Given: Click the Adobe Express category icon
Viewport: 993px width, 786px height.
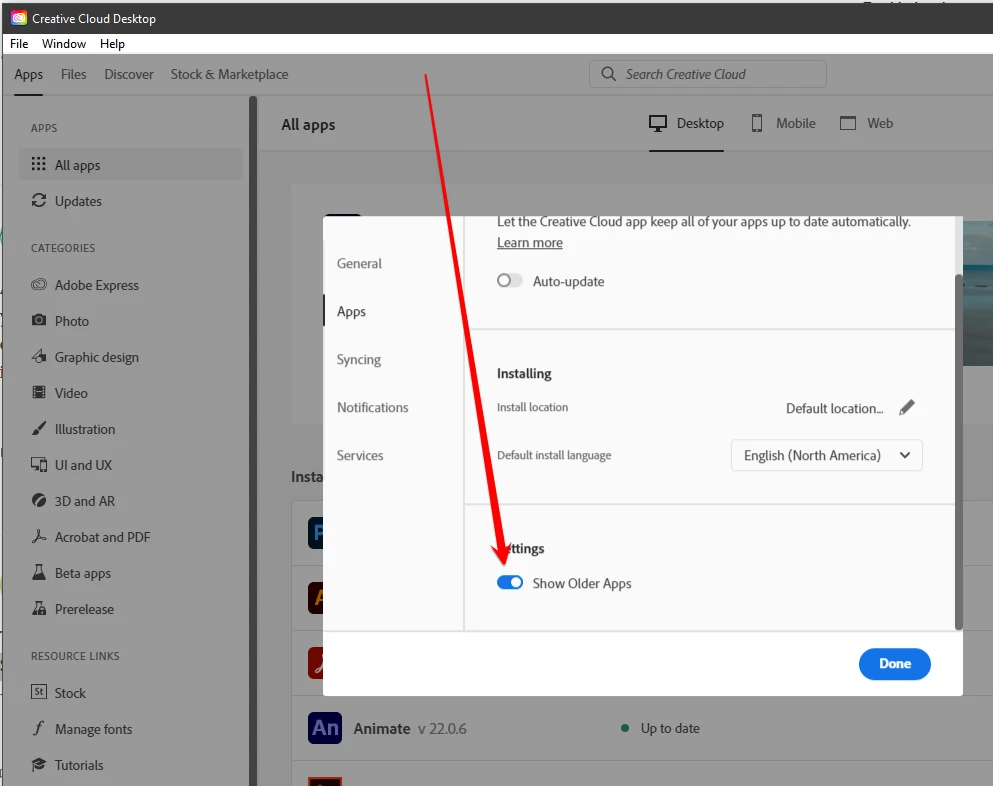Looking at the screenshot, I should (x=39, y=284).
